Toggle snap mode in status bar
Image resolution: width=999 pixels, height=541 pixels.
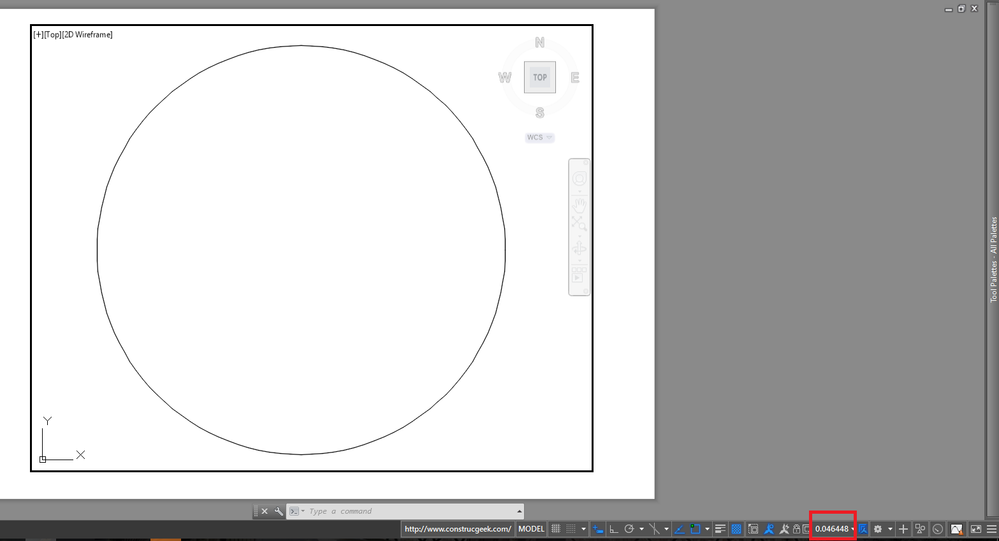click(571, 529)
